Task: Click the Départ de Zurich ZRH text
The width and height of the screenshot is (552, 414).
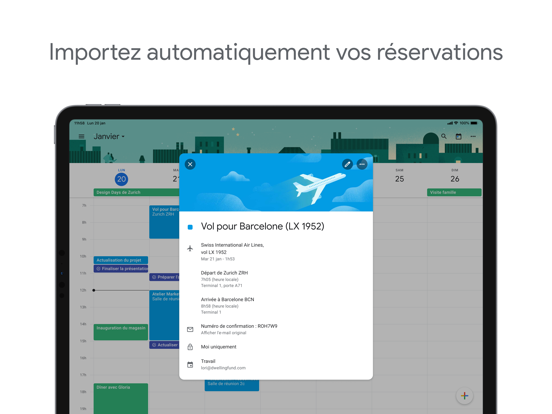Action: pyautogui.click(x=224, y=273)
